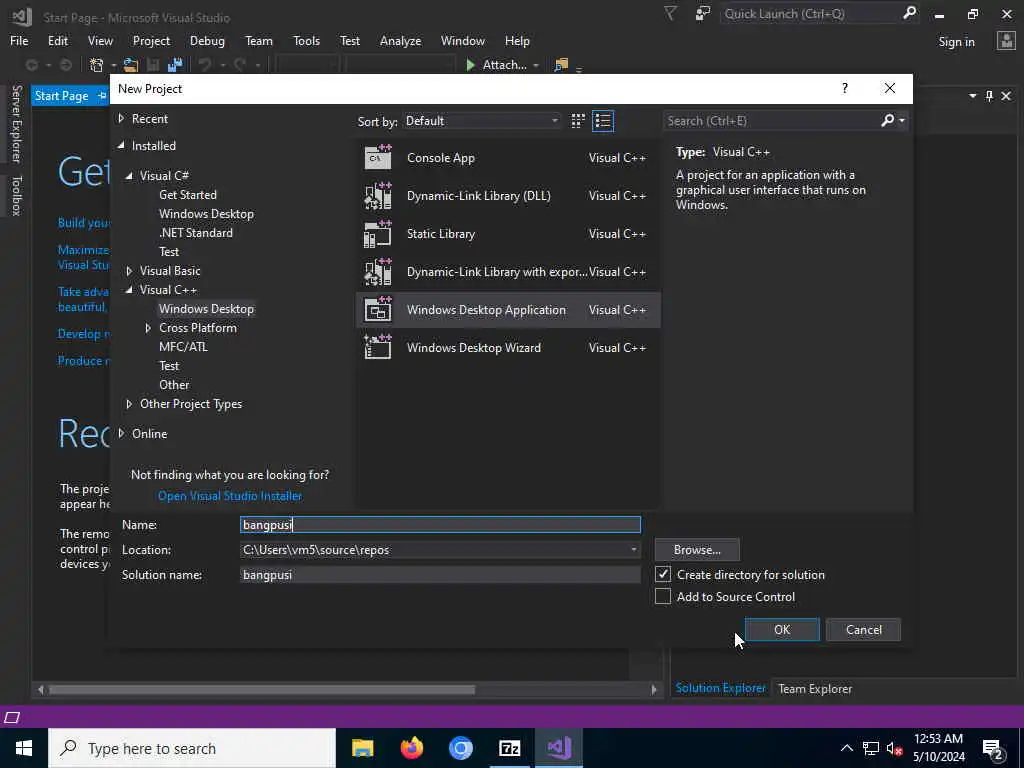
Task: Click the Windows taskbar search box
Action: [192, 748]
